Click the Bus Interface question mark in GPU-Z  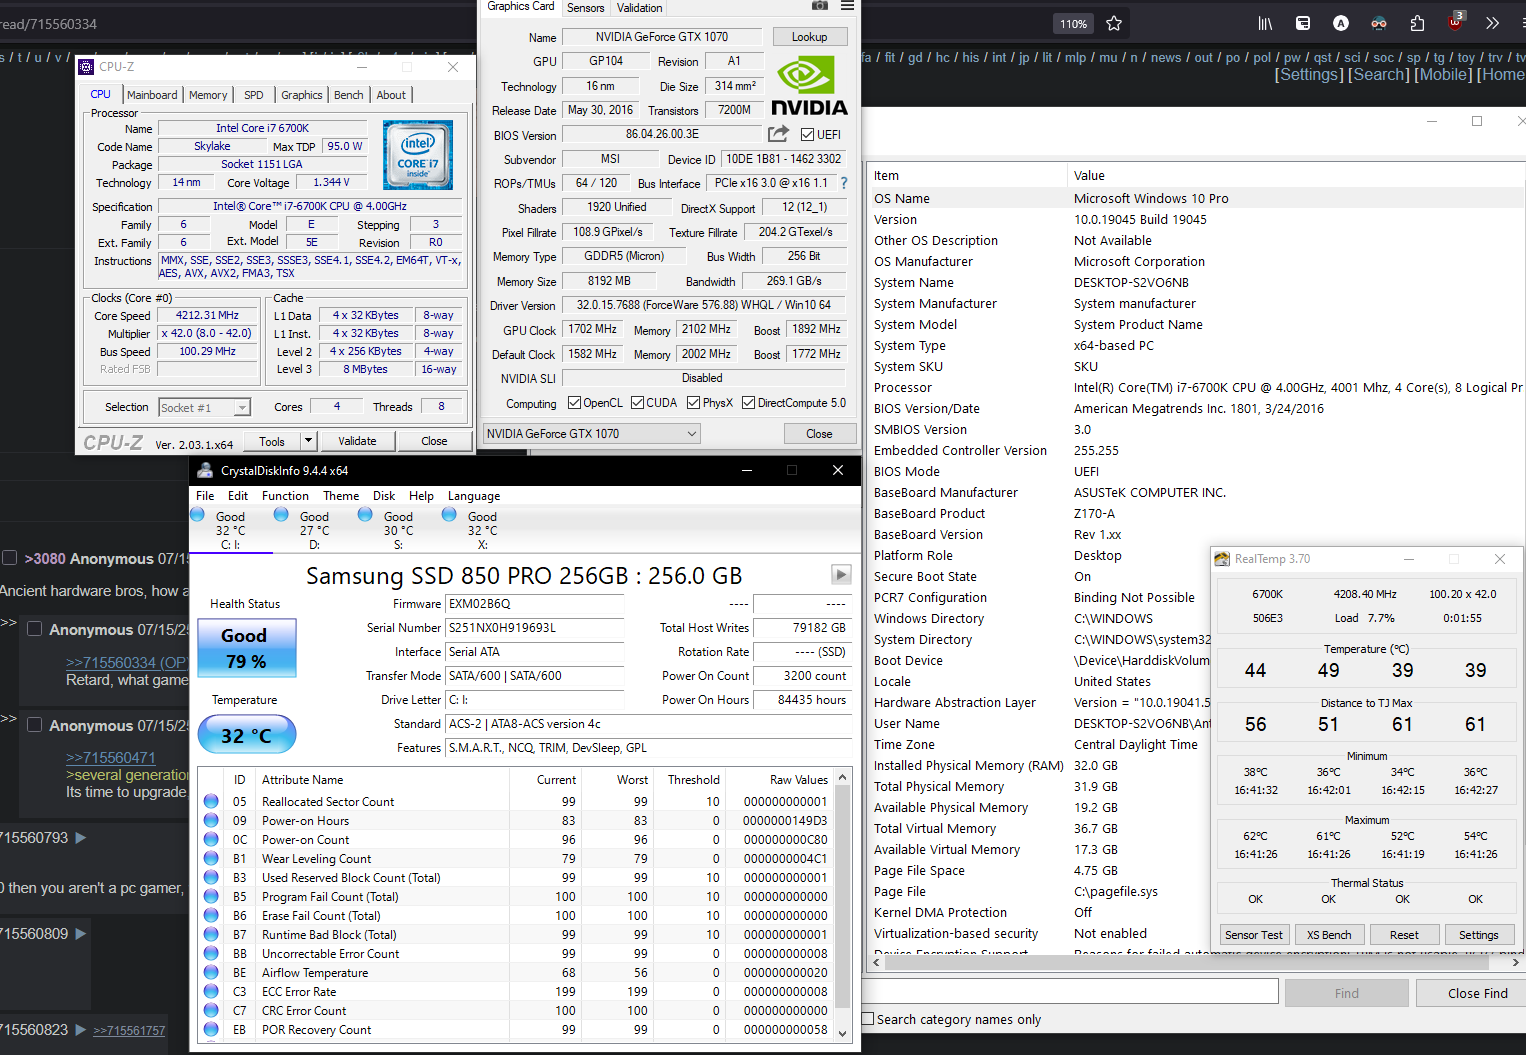[844, 183]
